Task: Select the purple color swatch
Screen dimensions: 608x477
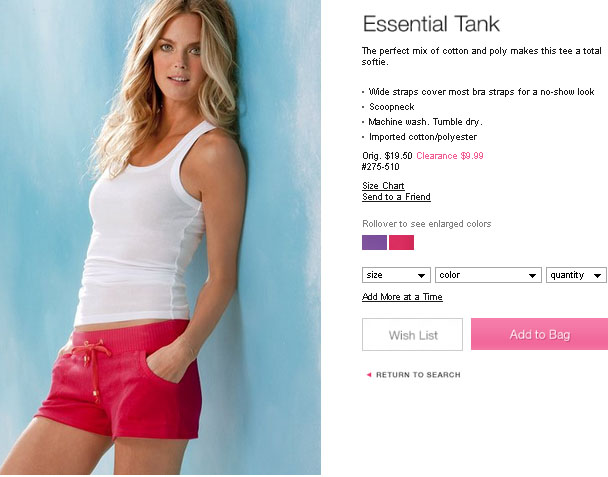Action: point(374,242)
